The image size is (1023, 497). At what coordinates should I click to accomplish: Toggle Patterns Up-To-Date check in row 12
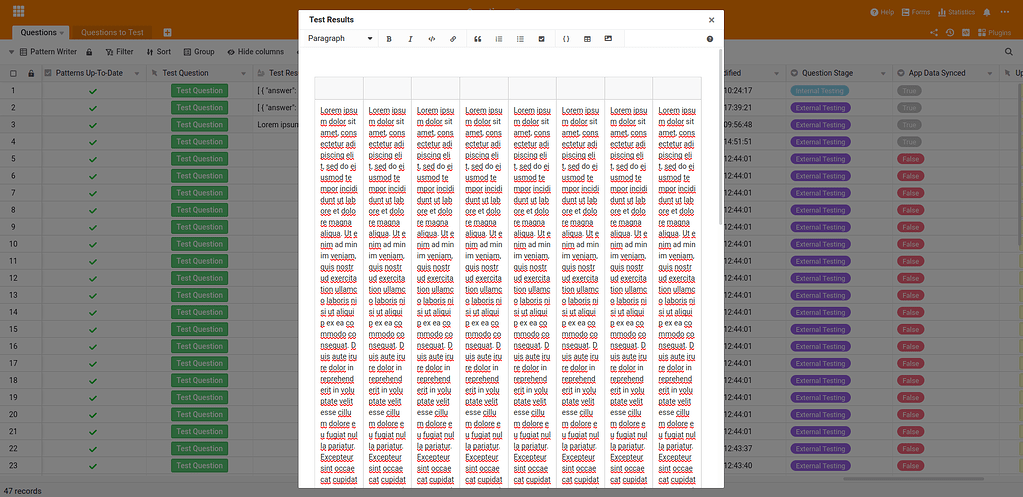pyautogui.click(x=93, y=279)
